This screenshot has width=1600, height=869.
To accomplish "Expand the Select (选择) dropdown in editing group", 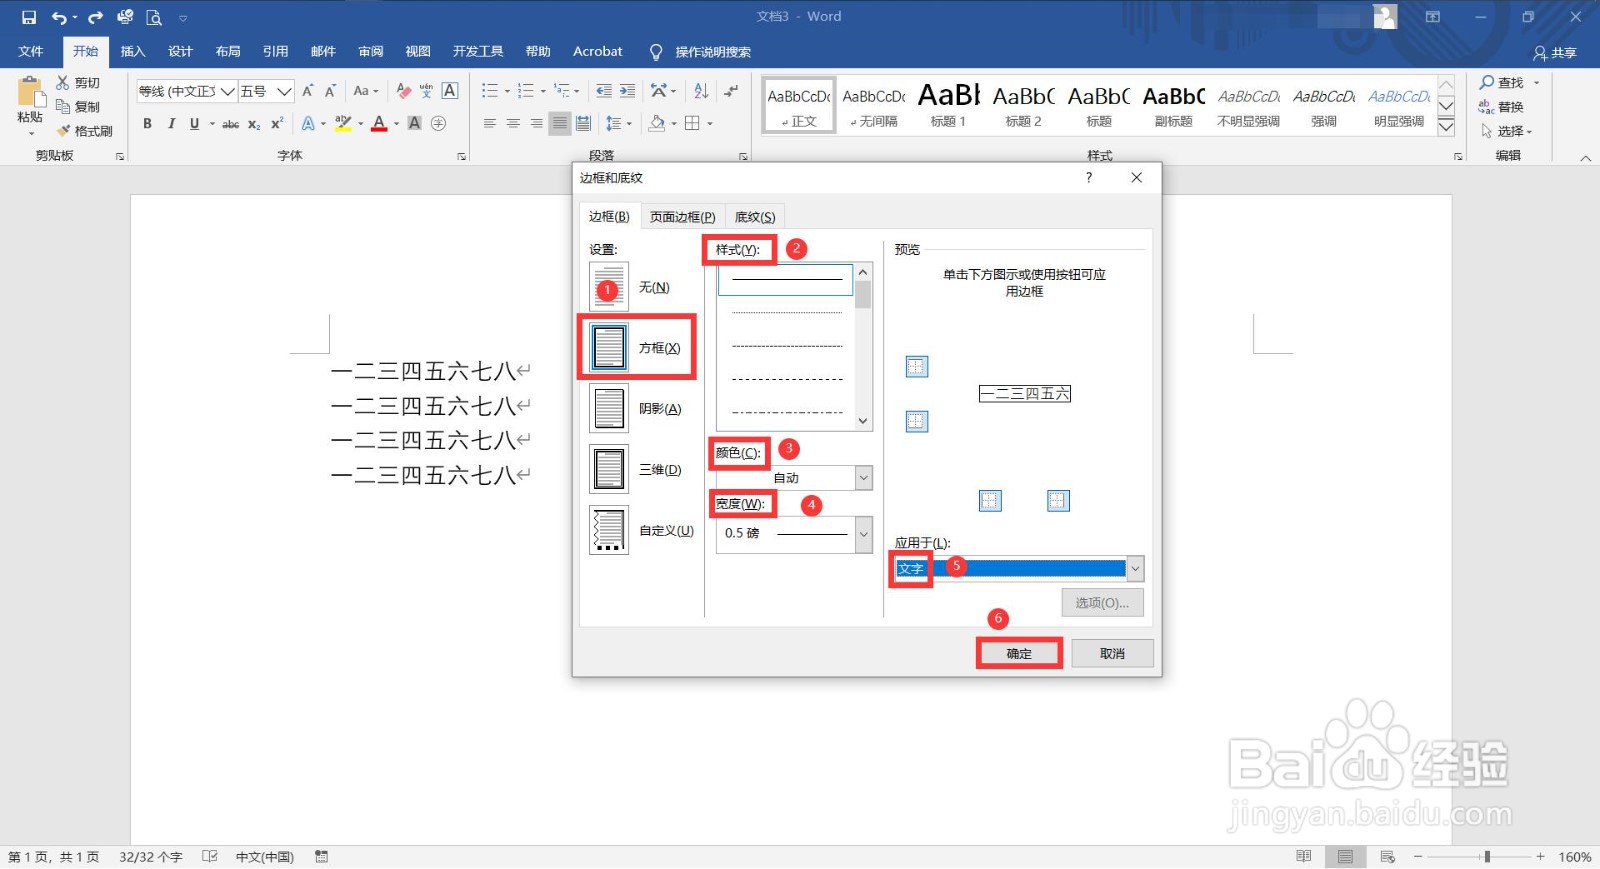I will pos(1505,131).
